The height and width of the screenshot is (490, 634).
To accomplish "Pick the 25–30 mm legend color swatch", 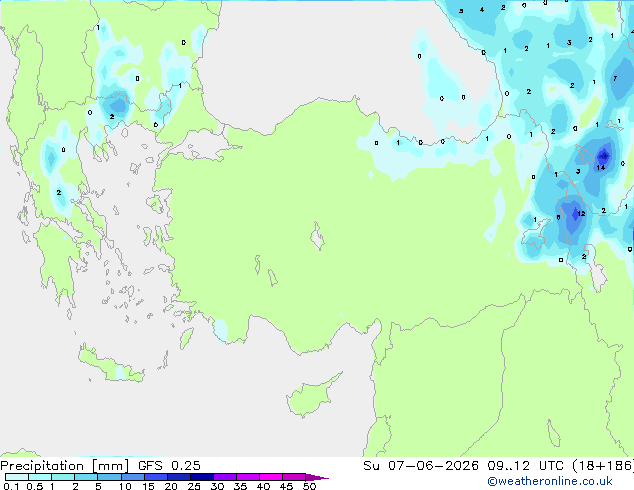I will (201, 477).
